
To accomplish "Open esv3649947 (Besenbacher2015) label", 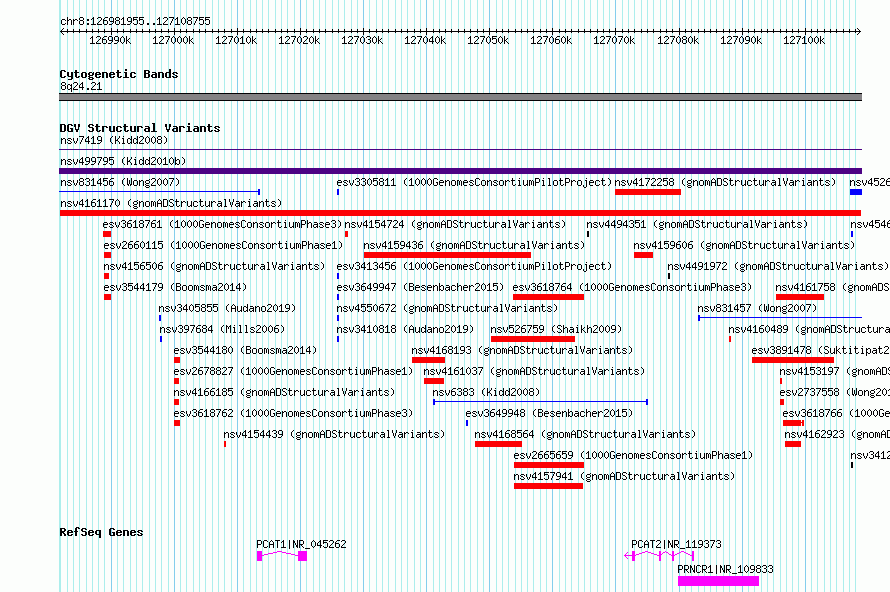I will [420, 287].
